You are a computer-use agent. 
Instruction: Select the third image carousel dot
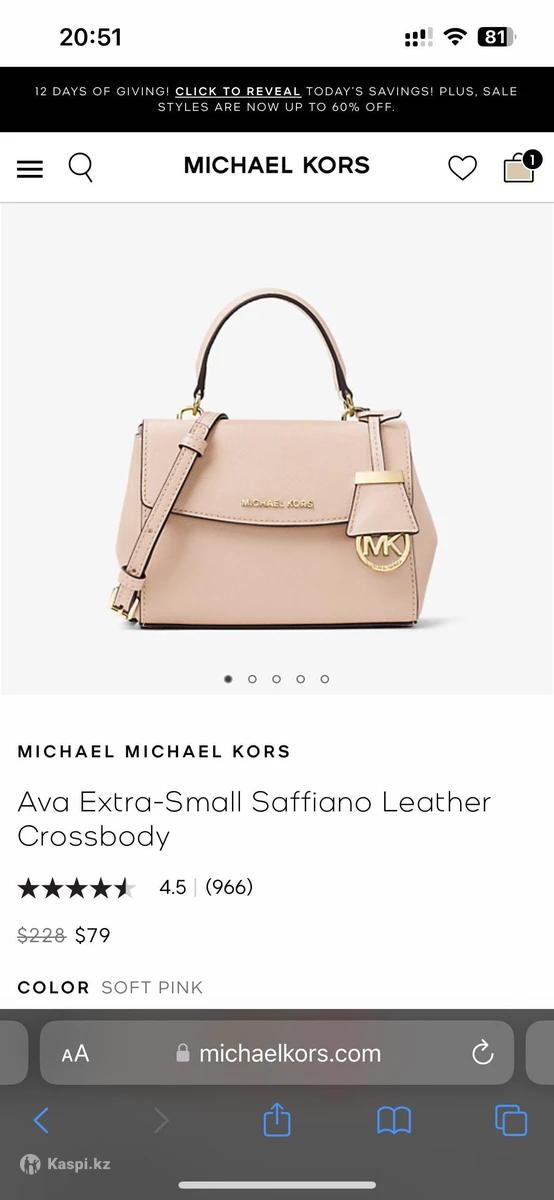coord(276,679)
